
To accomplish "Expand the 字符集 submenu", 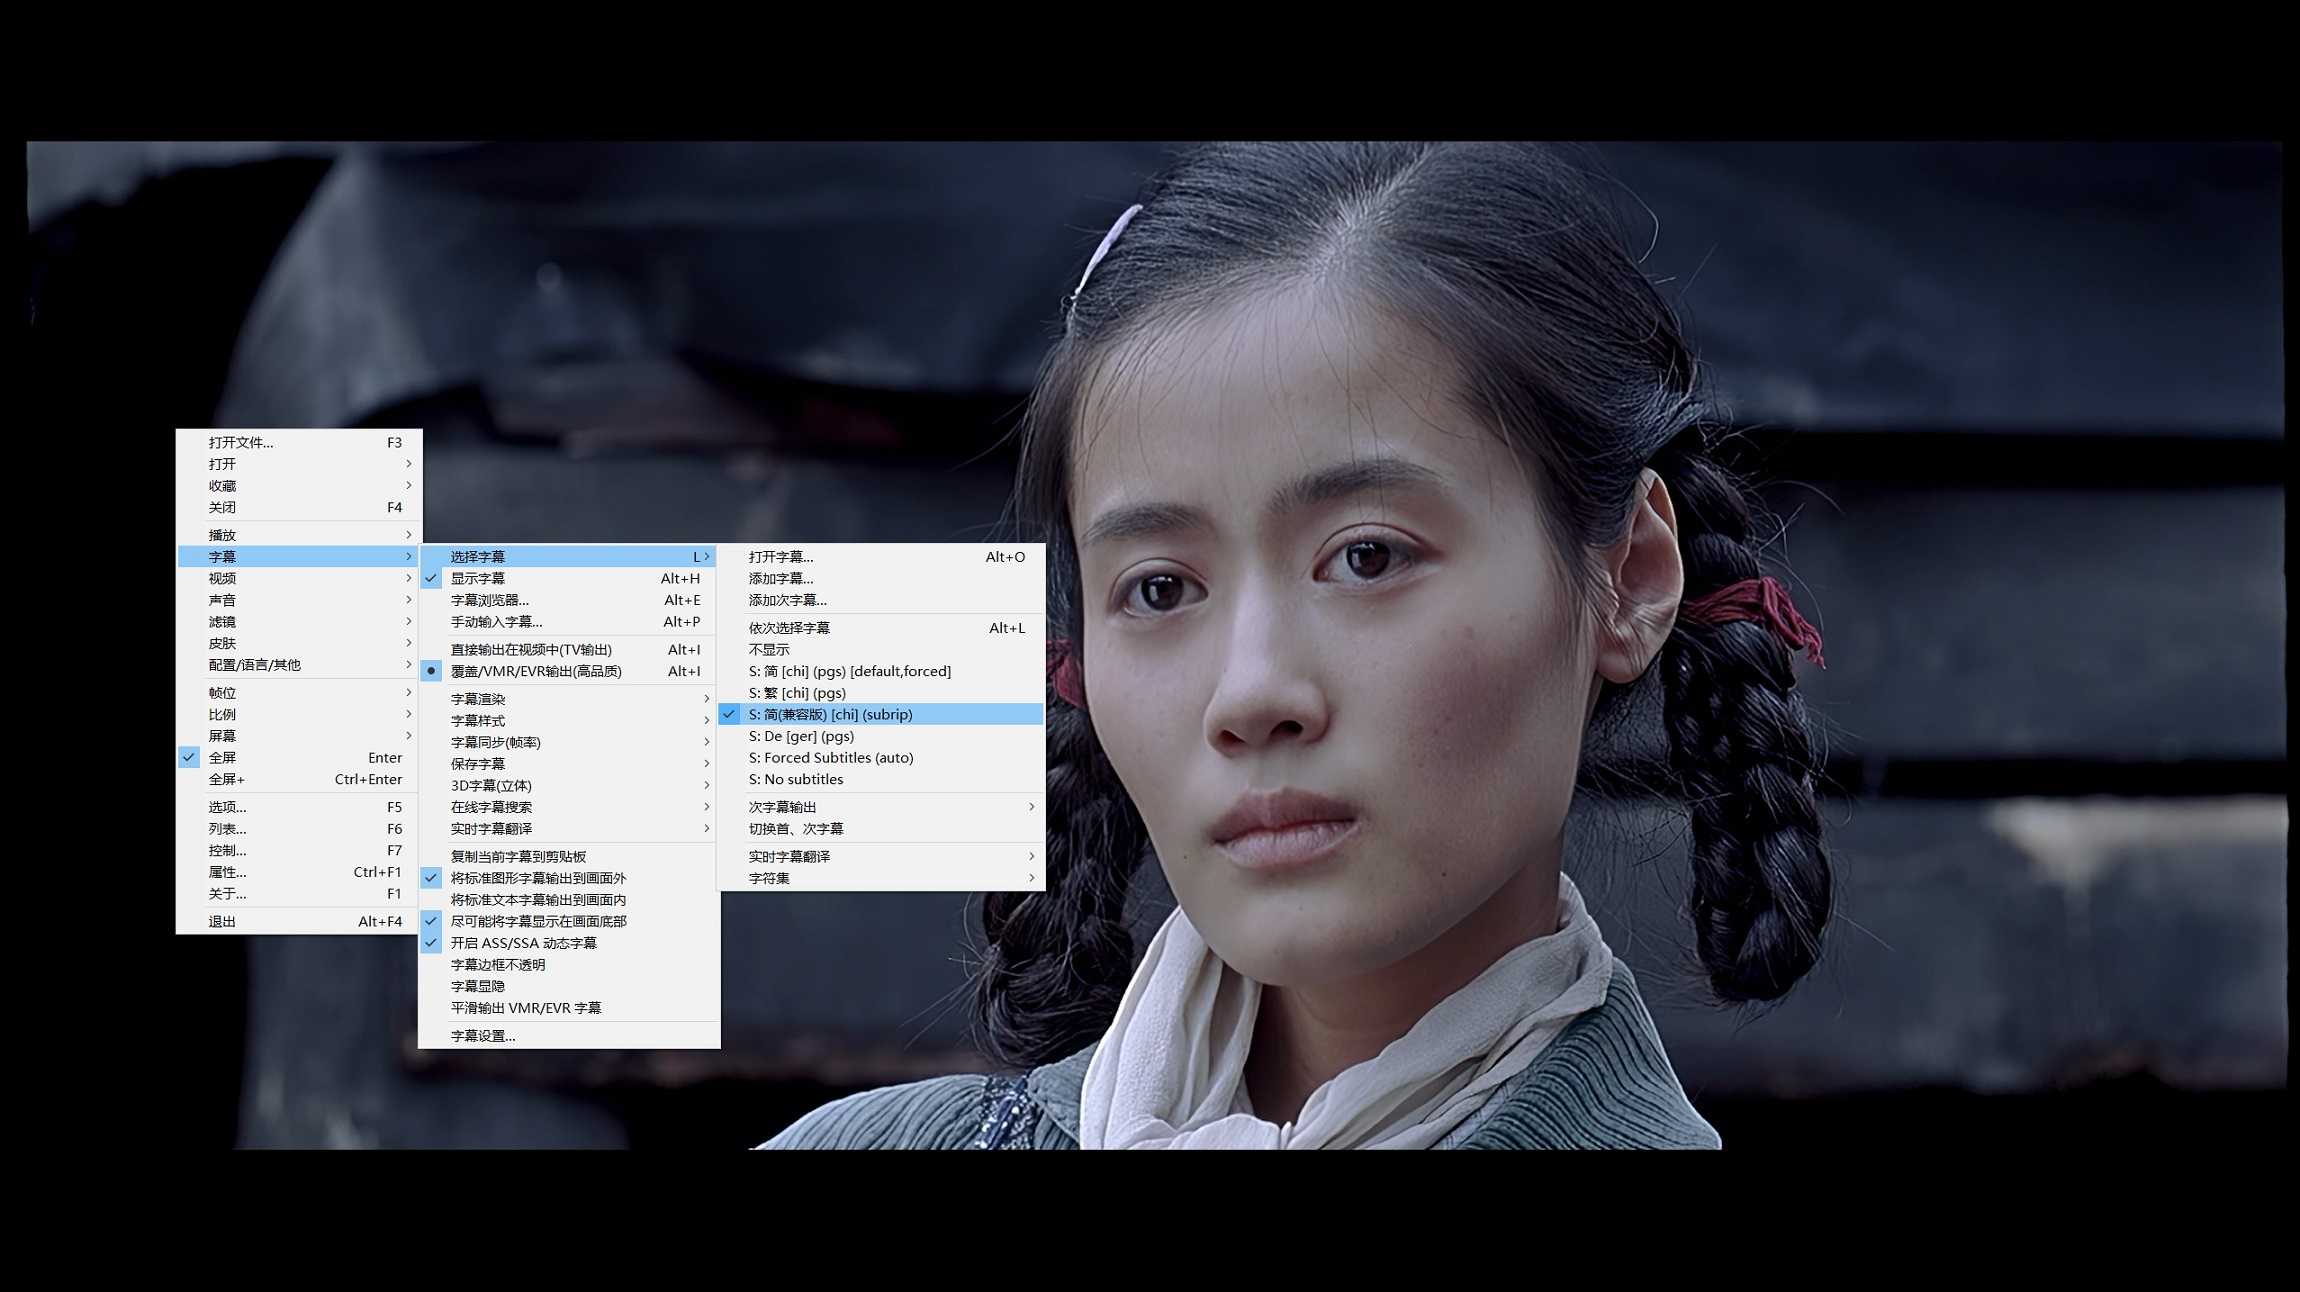I will click(x=881, y=878).
